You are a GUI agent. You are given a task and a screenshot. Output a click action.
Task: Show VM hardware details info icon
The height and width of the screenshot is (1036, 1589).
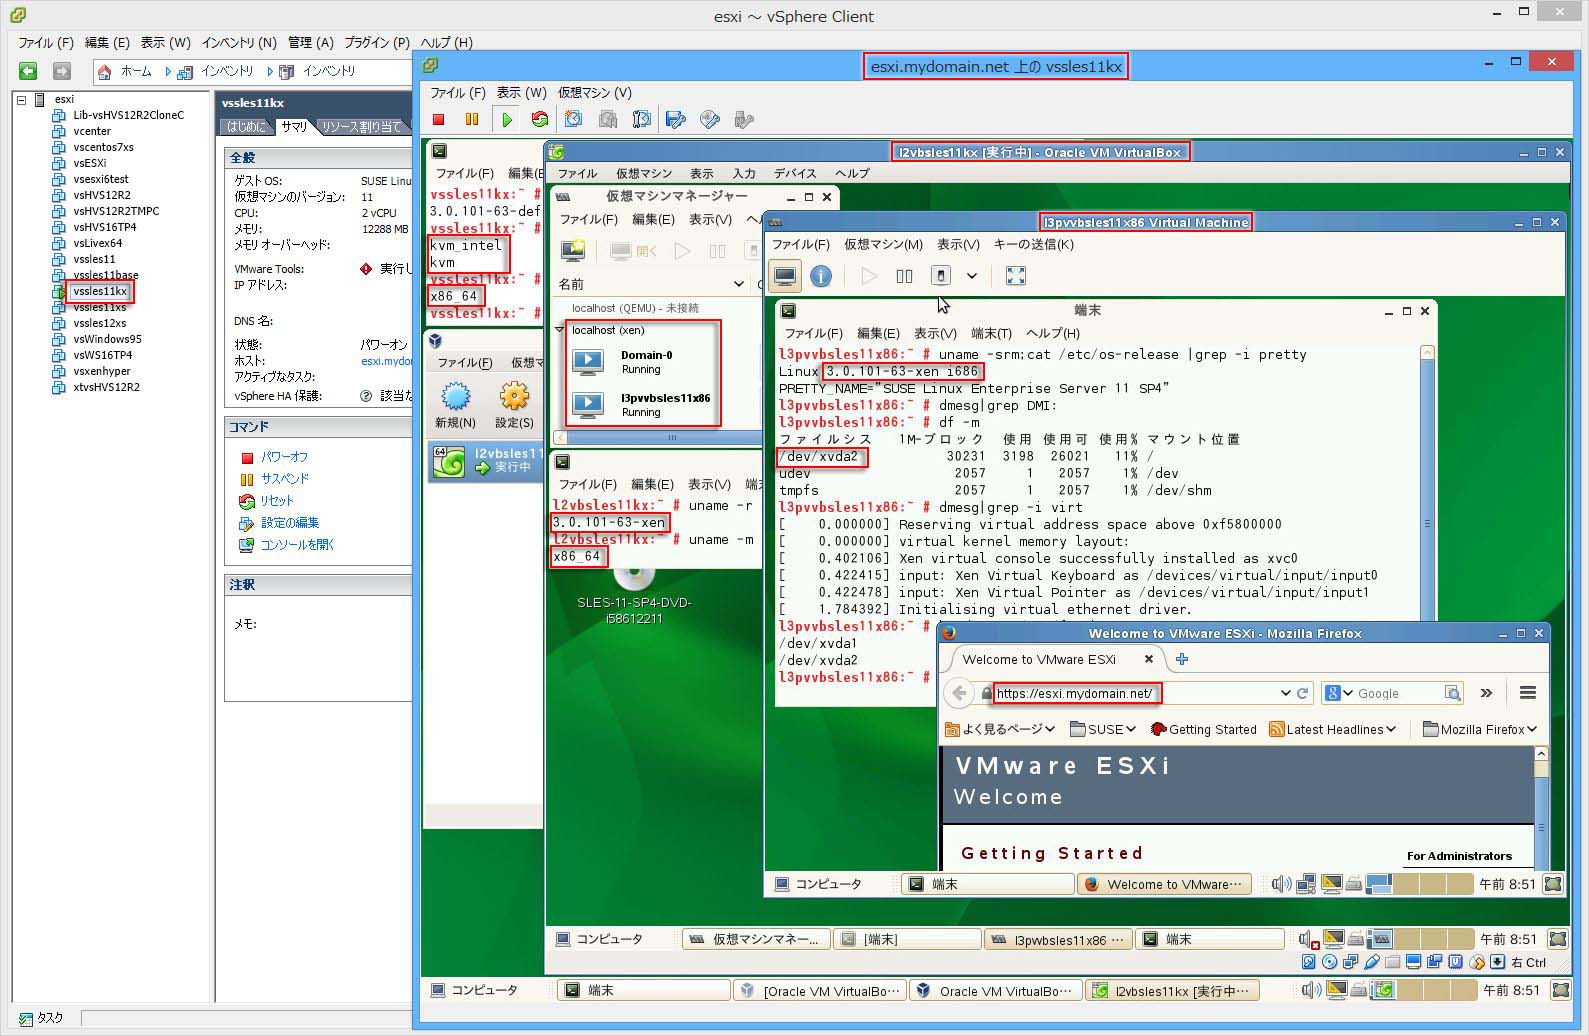tap(821, 275)
